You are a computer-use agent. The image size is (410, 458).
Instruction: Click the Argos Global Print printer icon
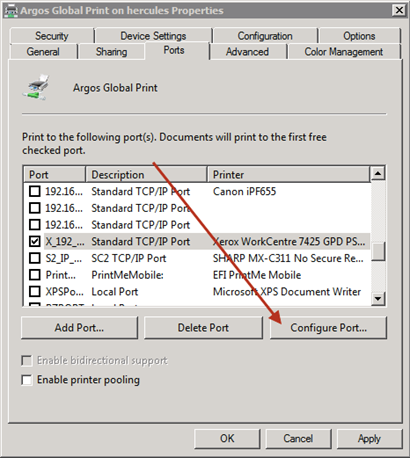[36, 87]
